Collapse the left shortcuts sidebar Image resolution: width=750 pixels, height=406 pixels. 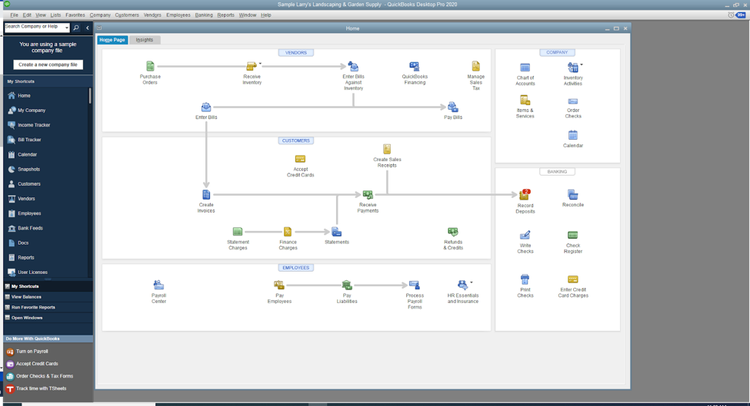tap(88, 28)
